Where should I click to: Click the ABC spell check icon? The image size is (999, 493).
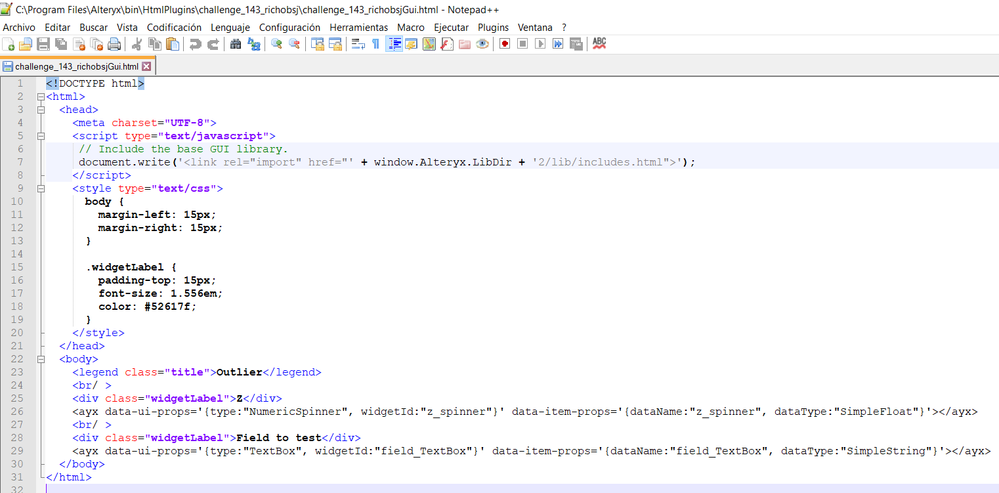[x=599, y=44]
